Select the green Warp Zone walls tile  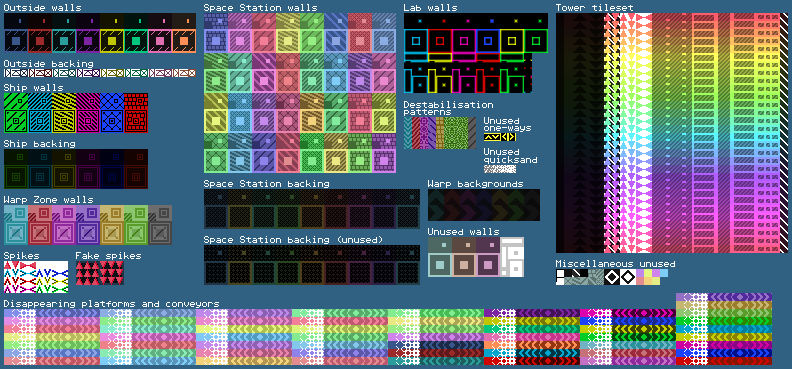tap(136, 225)
